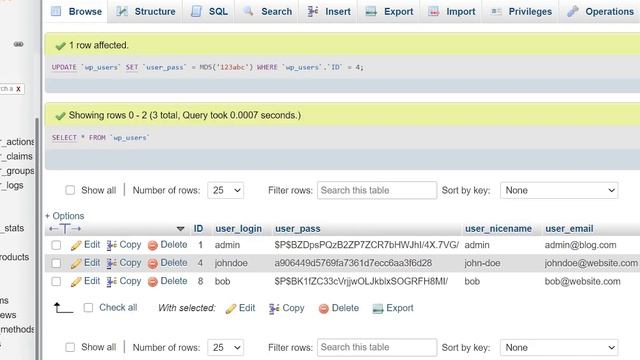Click the john-doe nicename cell
640x360 pixels.
click(x=482, y=263)
